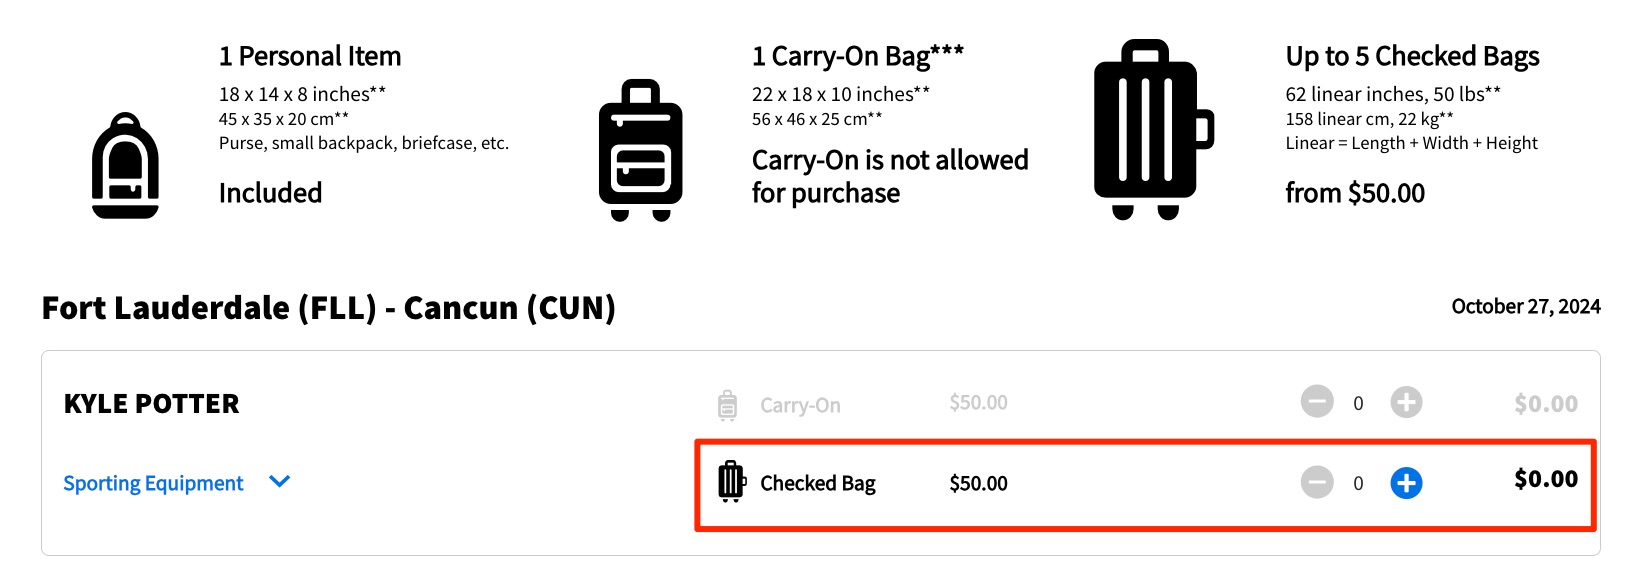1648x584 pixels.
Task: Click the blue plus icon to add a checked bag
Action: (1406, 483)
